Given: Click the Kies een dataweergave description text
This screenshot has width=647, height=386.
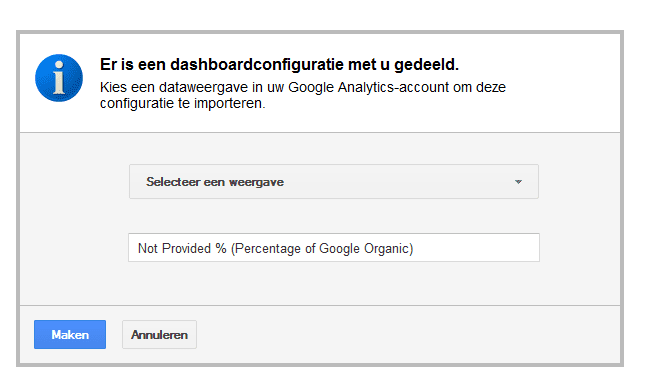Looking at the screenshot, I should click(x=303, y=95).
